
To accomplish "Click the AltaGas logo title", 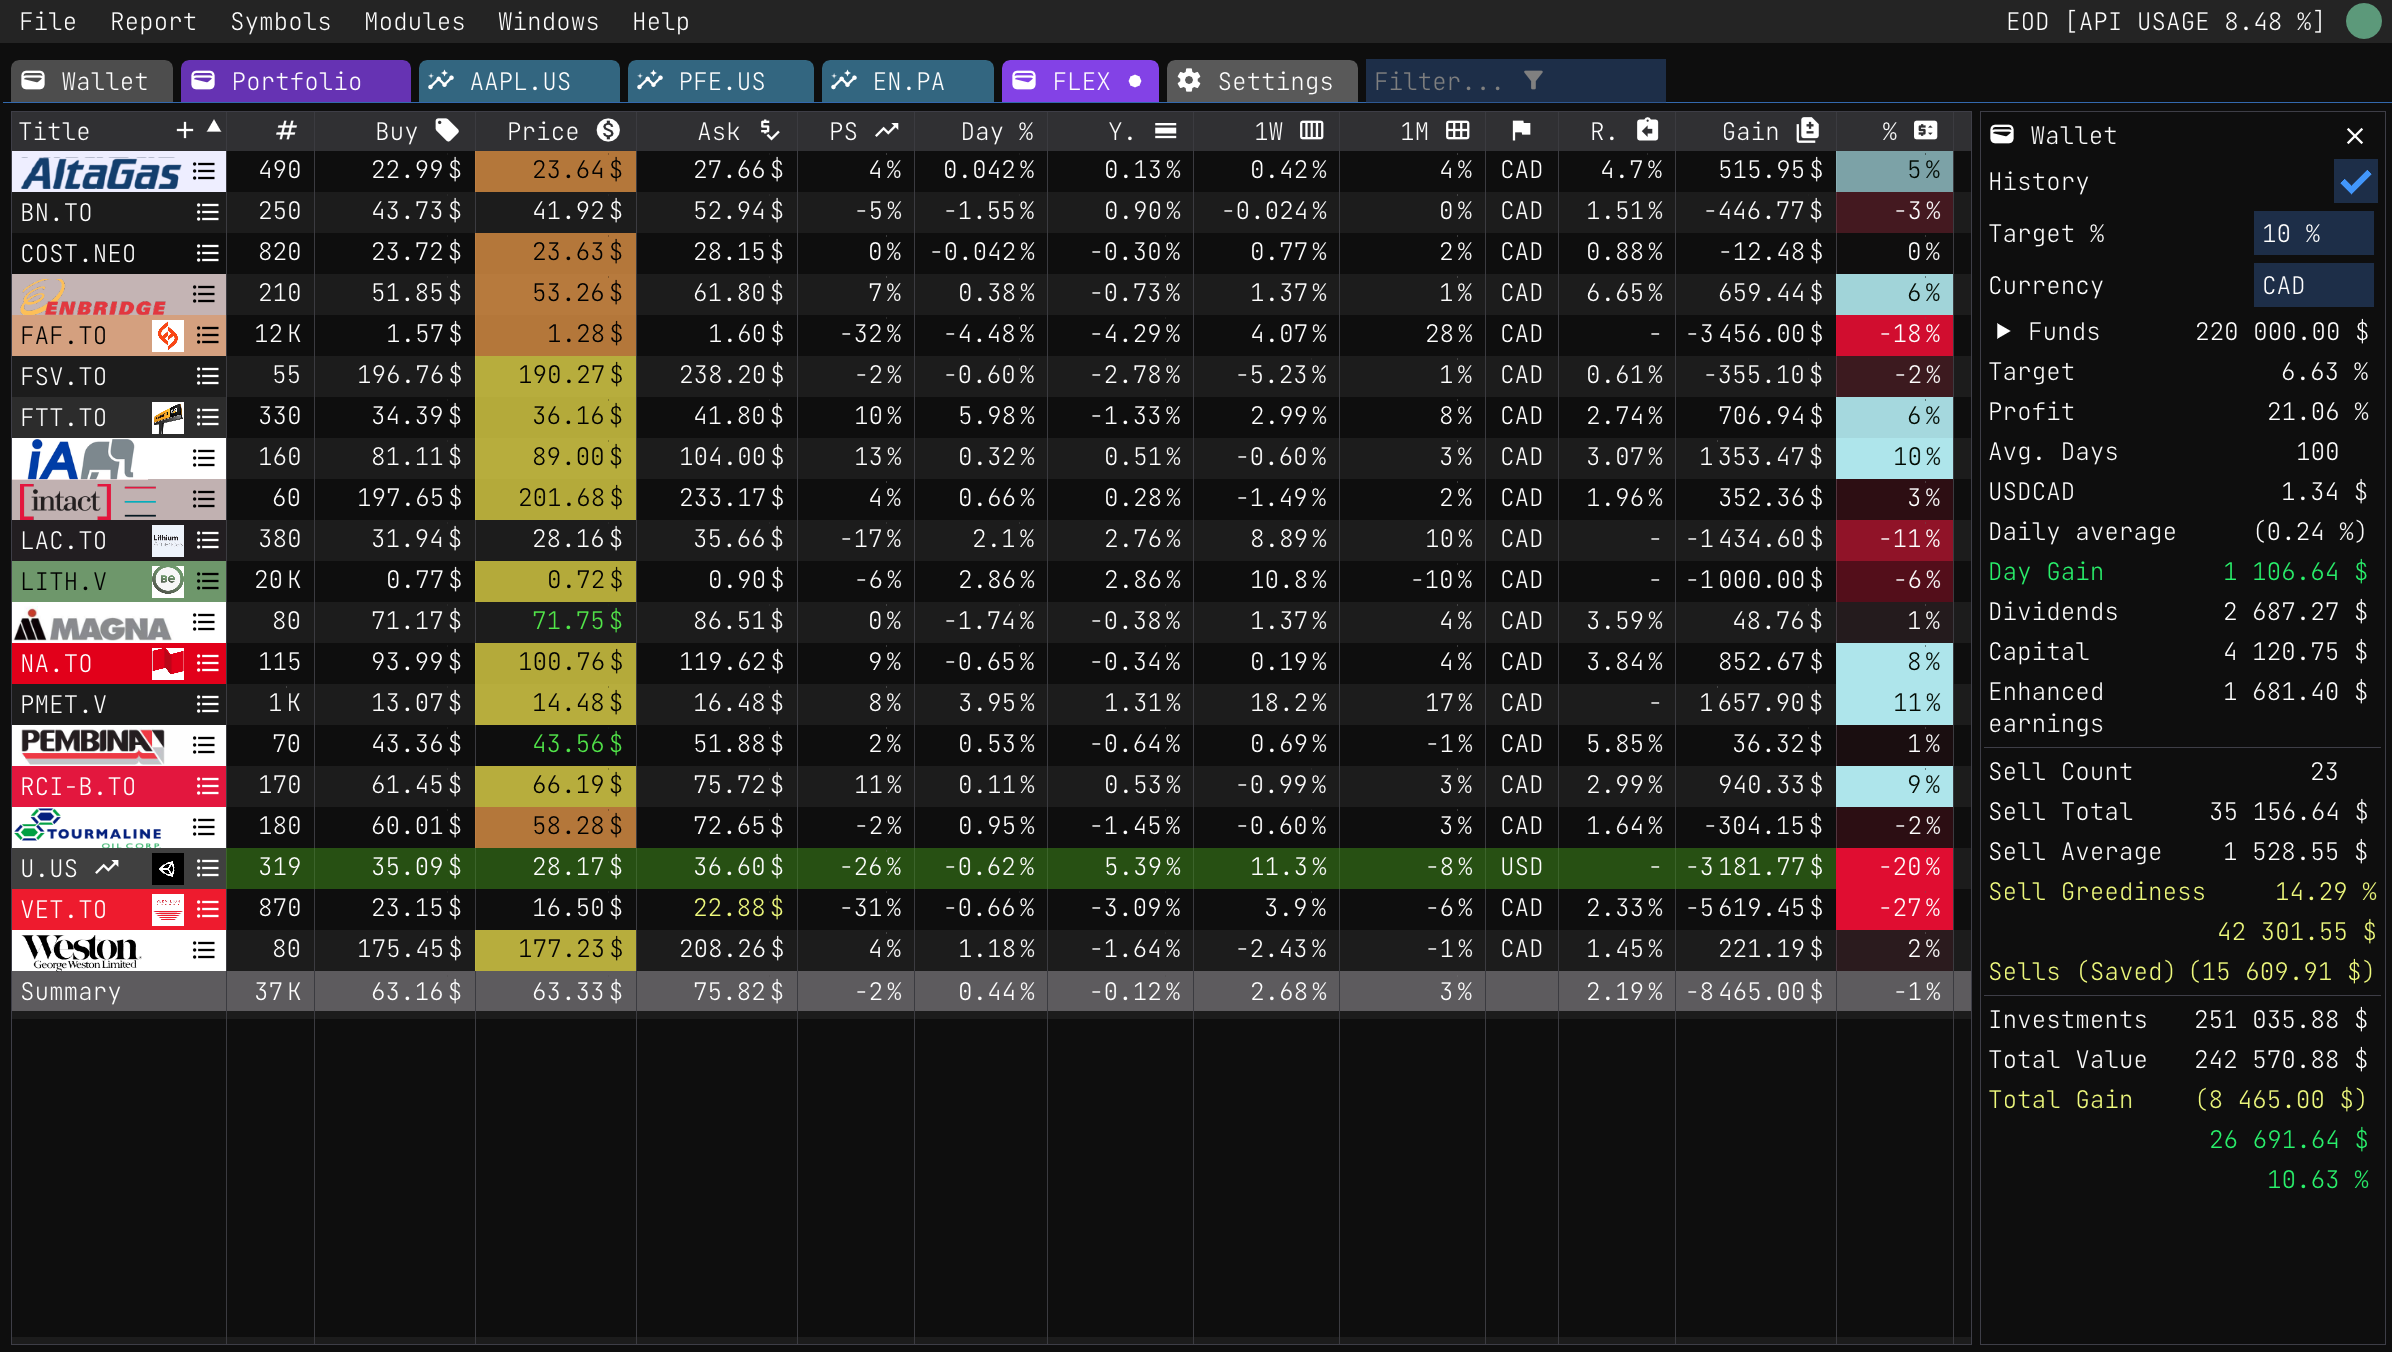I will [x=101, y=171].
